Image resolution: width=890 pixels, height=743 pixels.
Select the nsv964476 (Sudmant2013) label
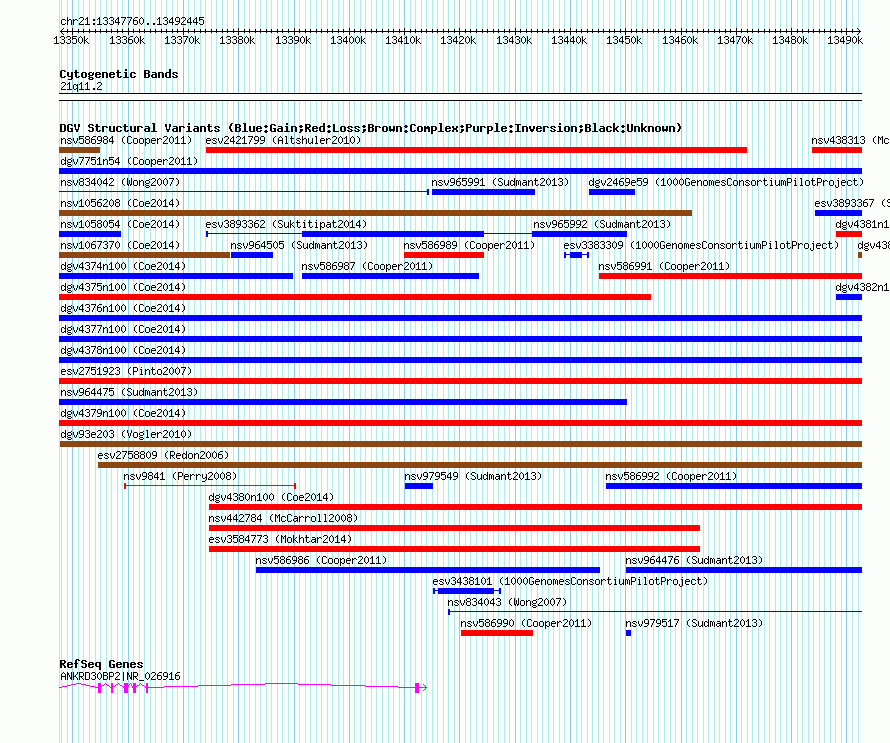point(694,560)
